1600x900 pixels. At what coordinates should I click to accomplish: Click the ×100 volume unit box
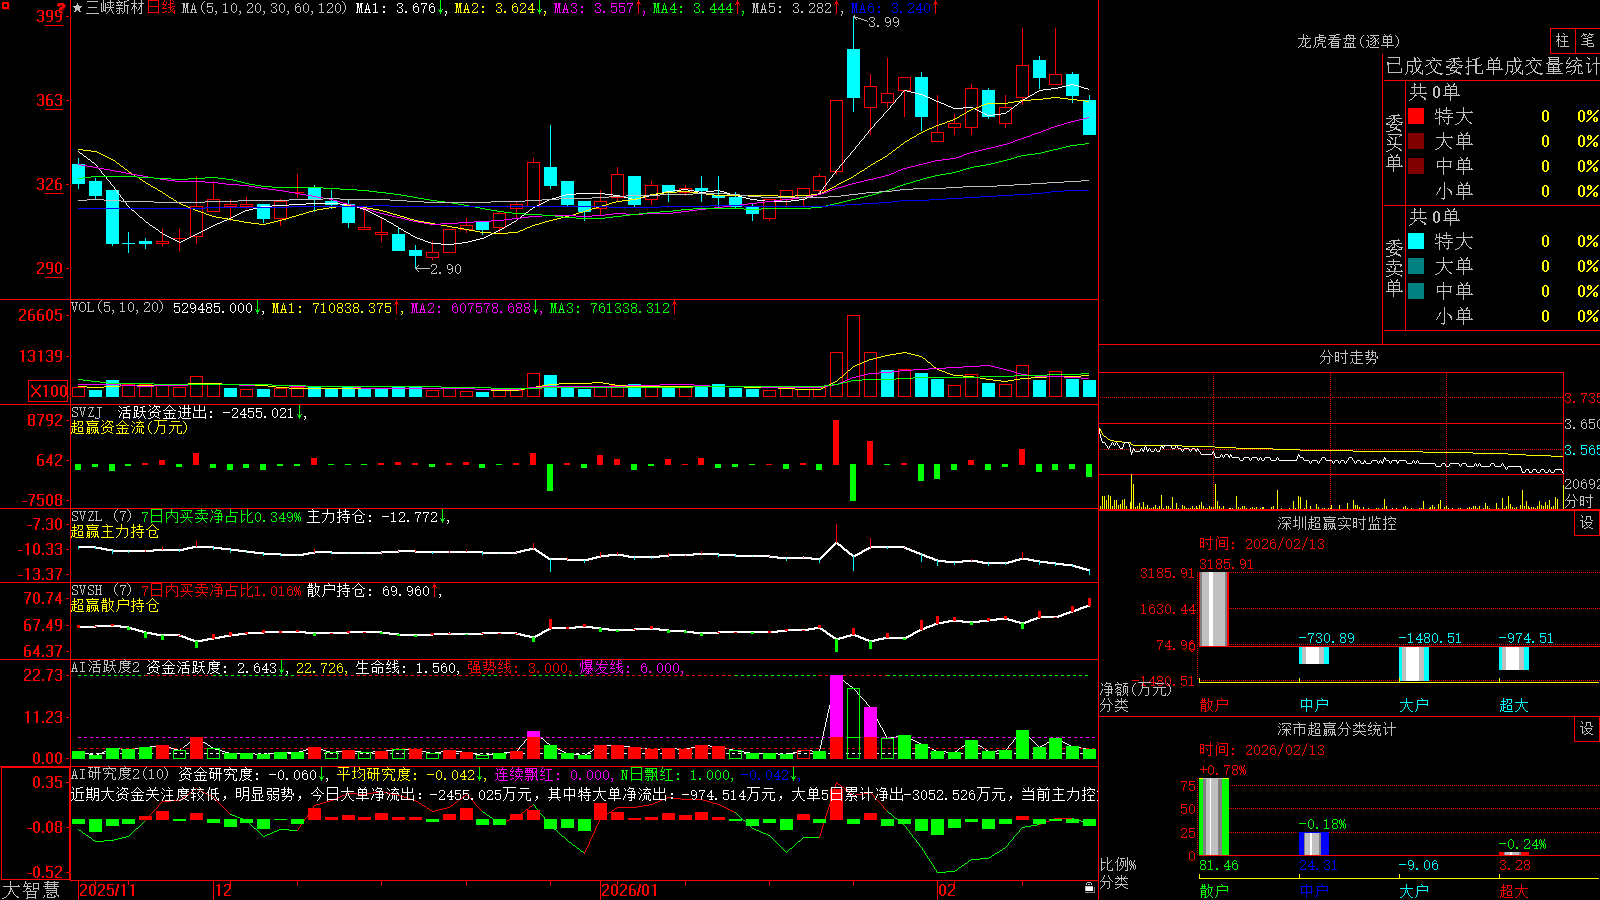[48, 391]
